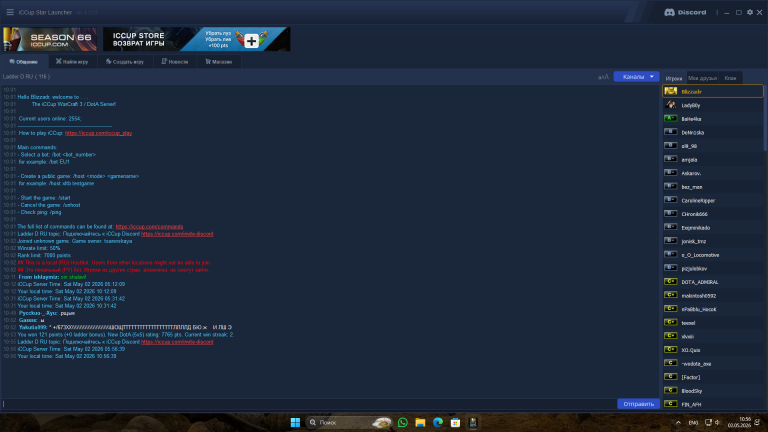Open the Новости news tab
The height and width of the screenshot is (432, 768).
tap(175, 62)
